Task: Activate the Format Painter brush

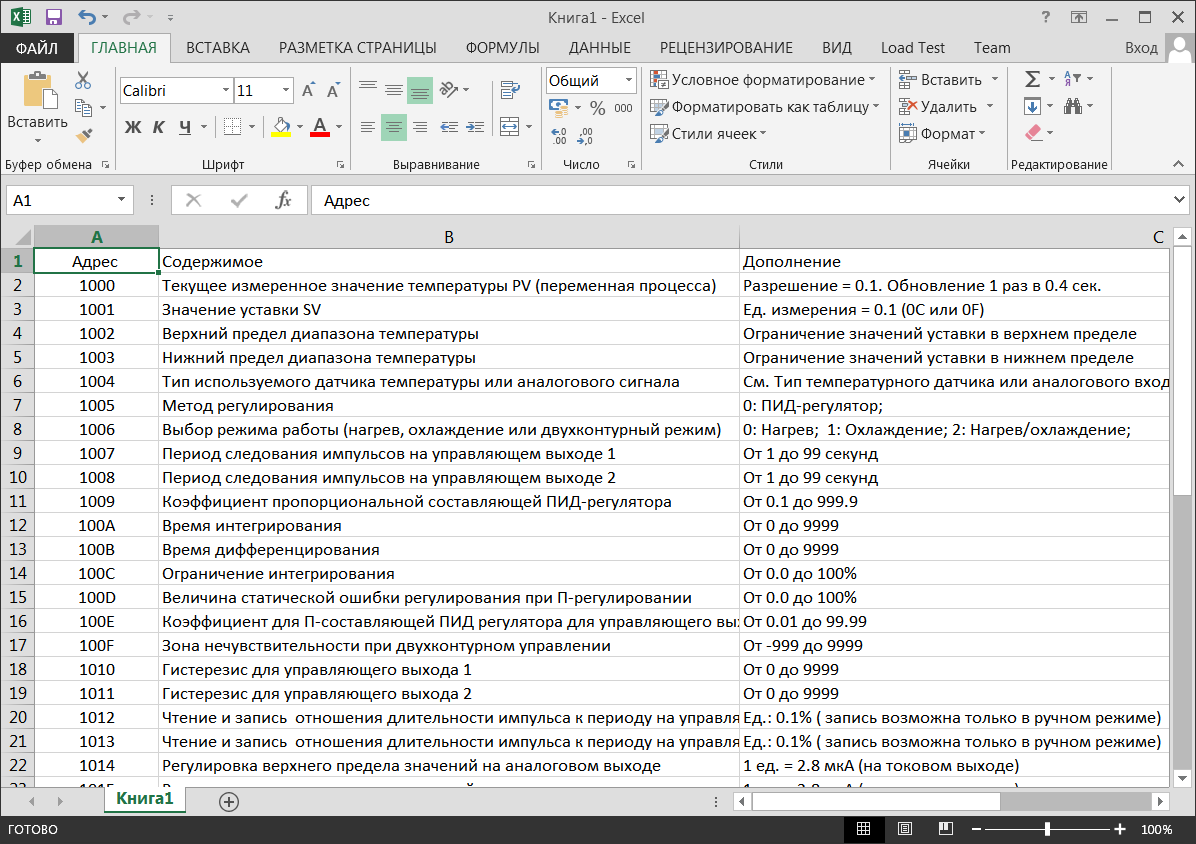Action: pyautogui.click(x=83, y=136)
